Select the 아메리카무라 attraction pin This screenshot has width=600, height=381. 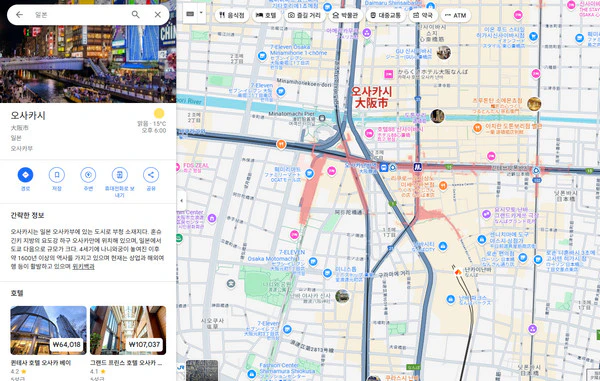pos(367,32)
